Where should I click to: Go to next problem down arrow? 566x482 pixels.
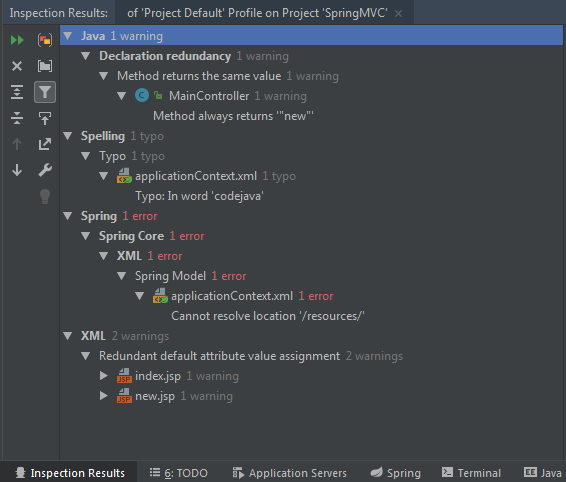click(x=17, y=170)
